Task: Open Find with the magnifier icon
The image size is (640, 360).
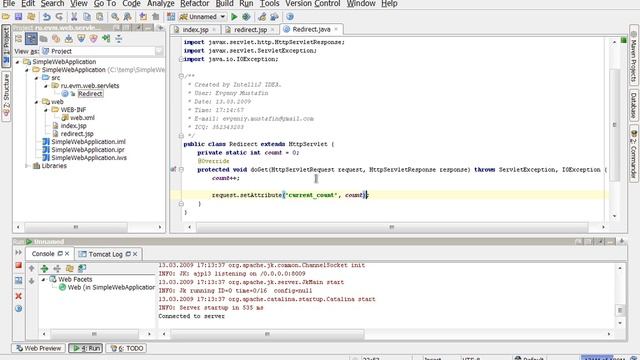Action: coord(115,17)
